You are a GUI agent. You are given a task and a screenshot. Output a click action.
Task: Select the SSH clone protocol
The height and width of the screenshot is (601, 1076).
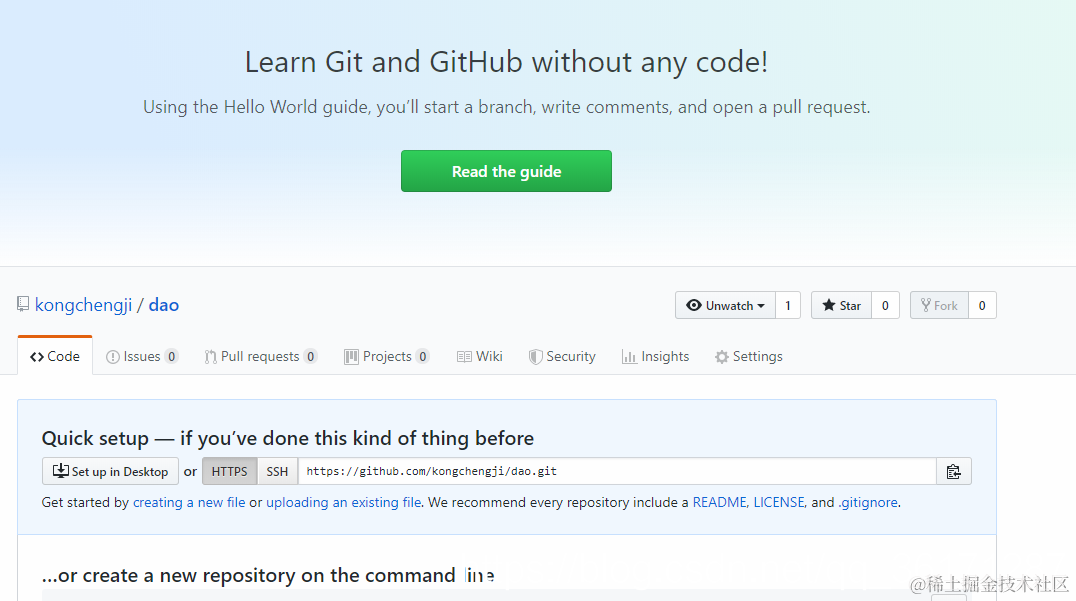click(x=277, y=471)
